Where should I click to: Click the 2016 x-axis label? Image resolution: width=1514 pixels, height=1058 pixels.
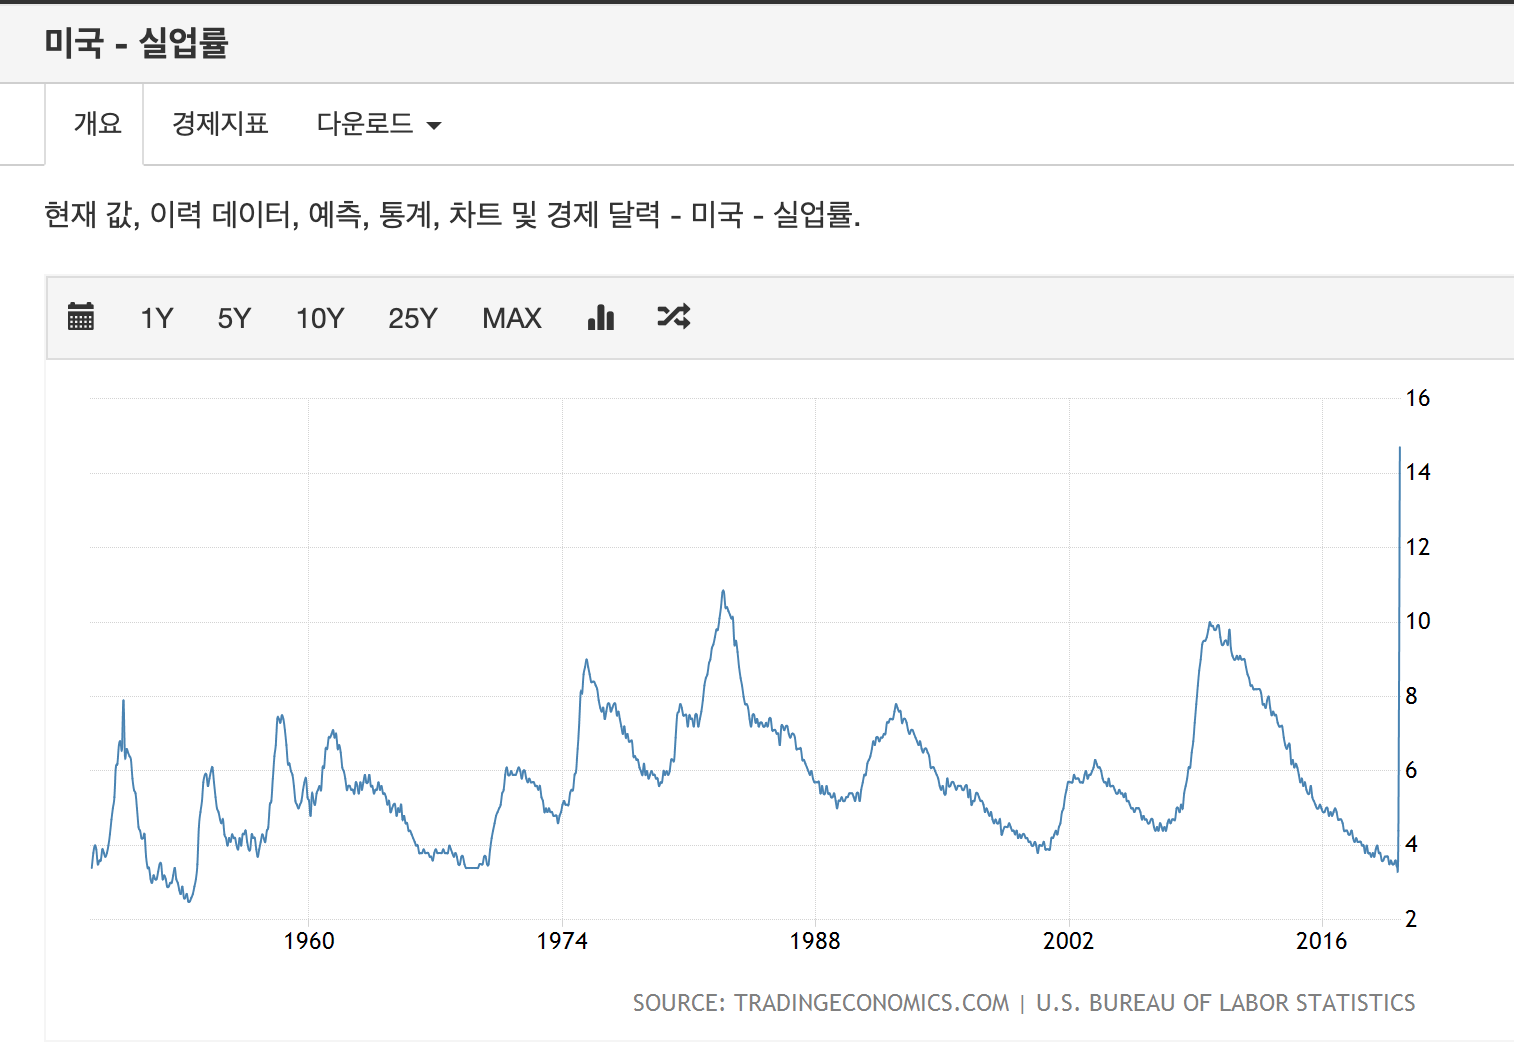[x=1322, y=941]
